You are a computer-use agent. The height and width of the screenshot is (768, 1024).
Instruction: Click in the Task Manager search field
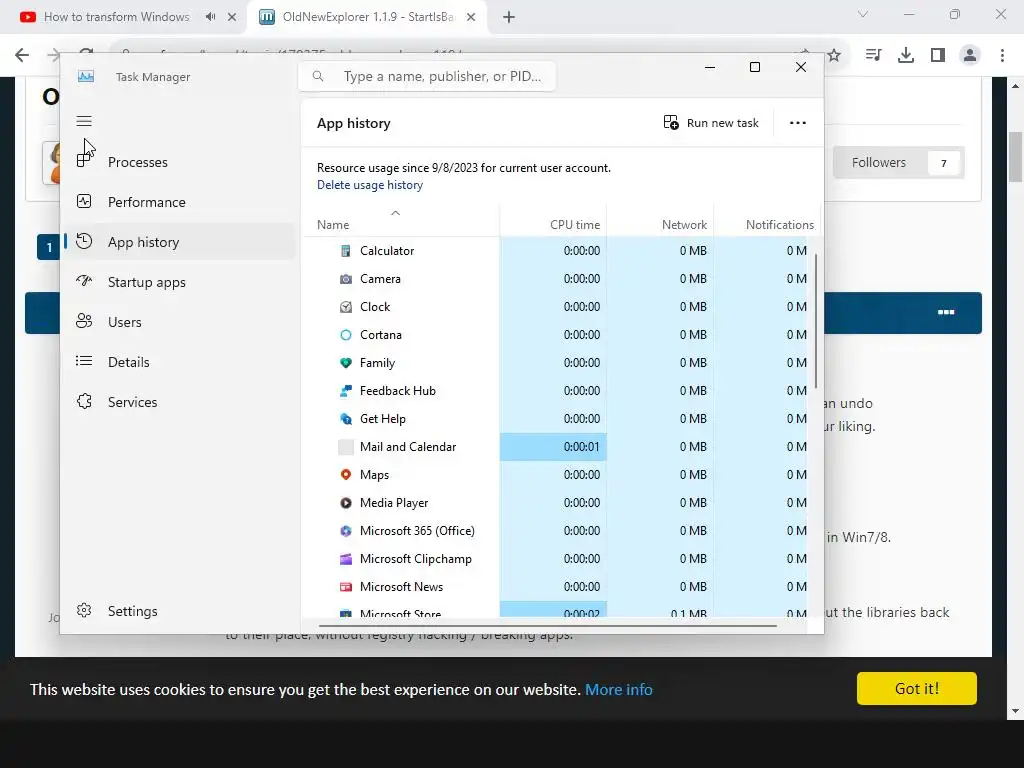[x=427, y=76]
